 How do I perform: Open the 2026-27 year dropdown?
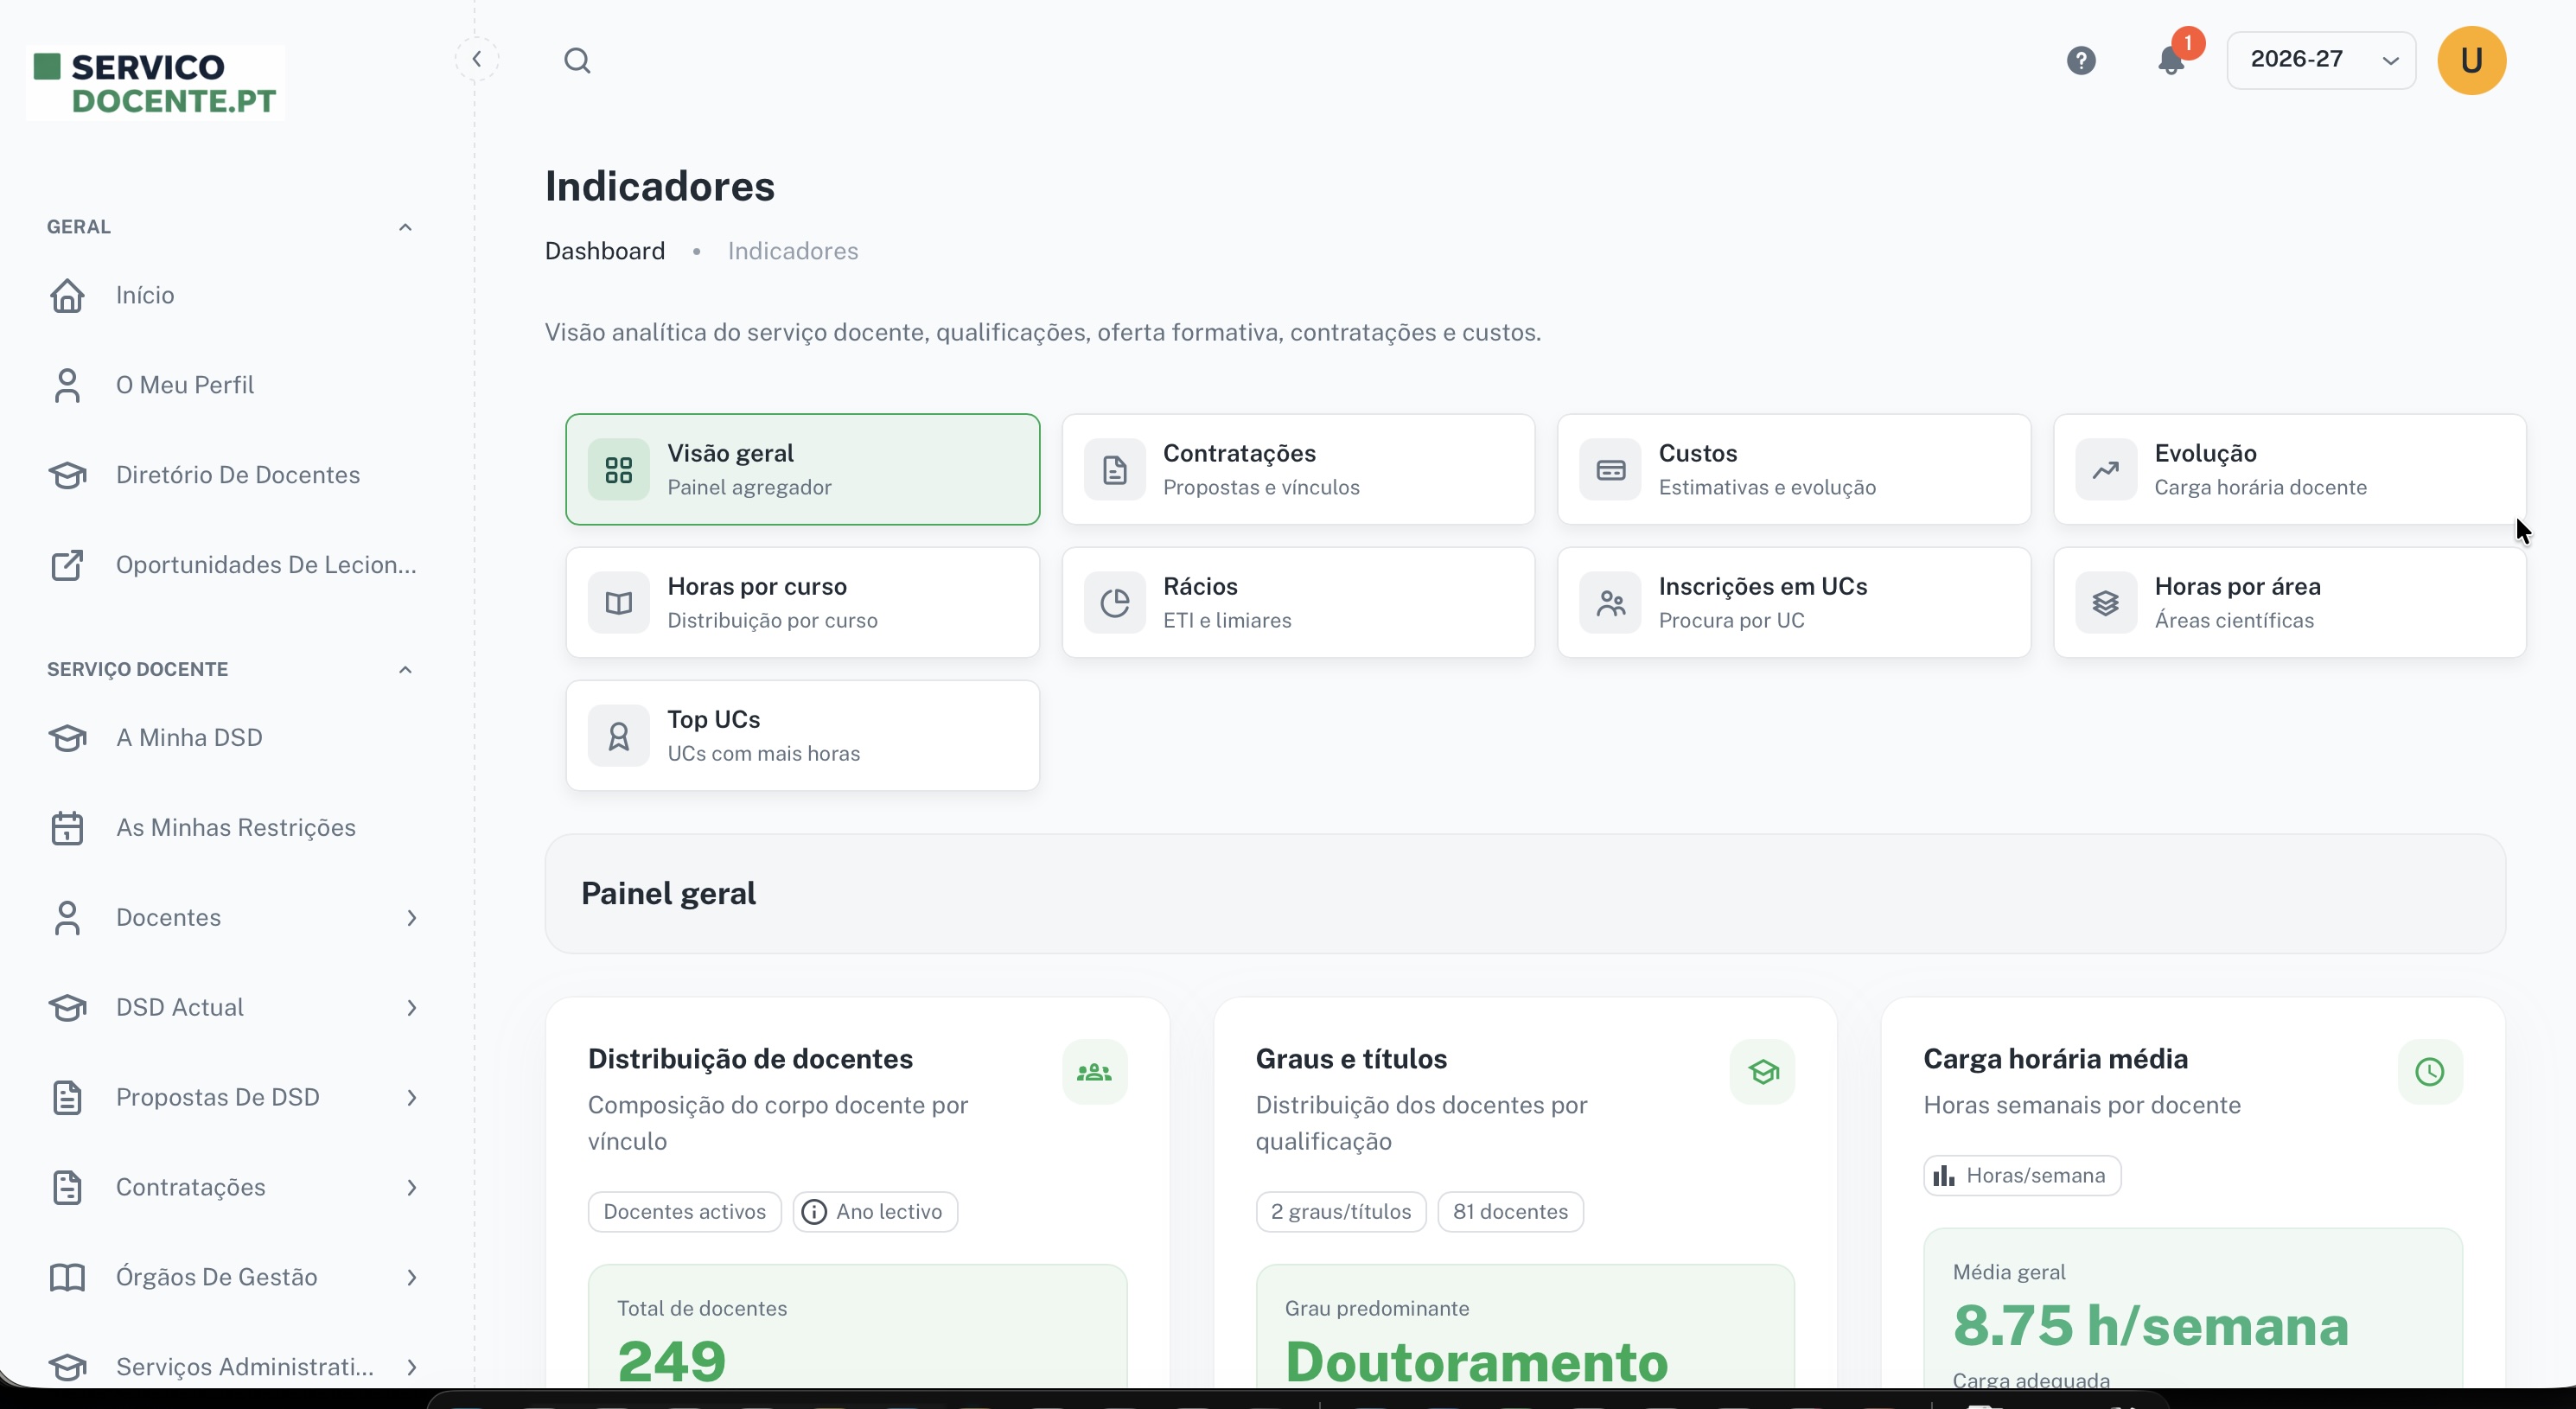pos(2321,60)
